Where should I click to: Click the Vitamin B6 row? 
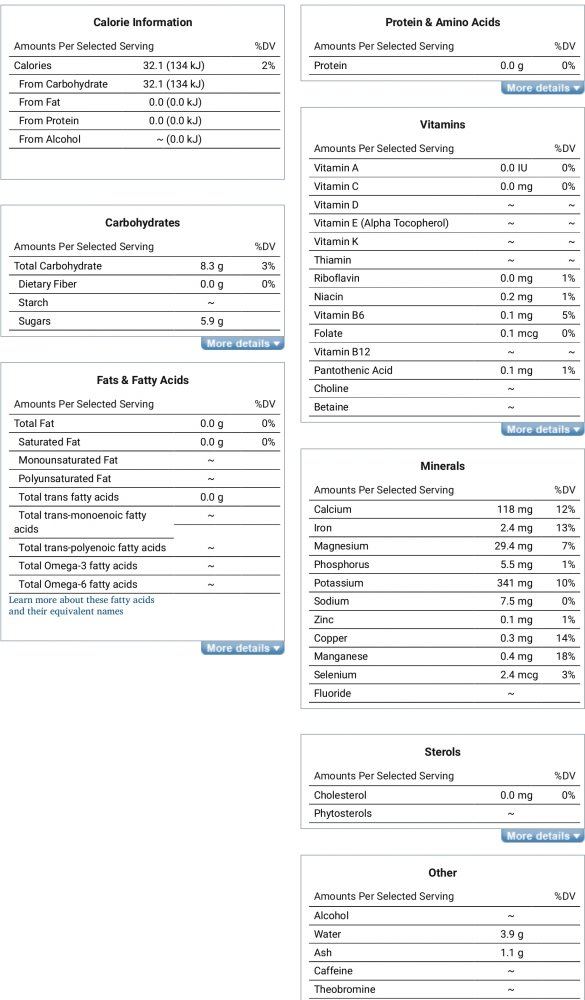pos(445,315)
